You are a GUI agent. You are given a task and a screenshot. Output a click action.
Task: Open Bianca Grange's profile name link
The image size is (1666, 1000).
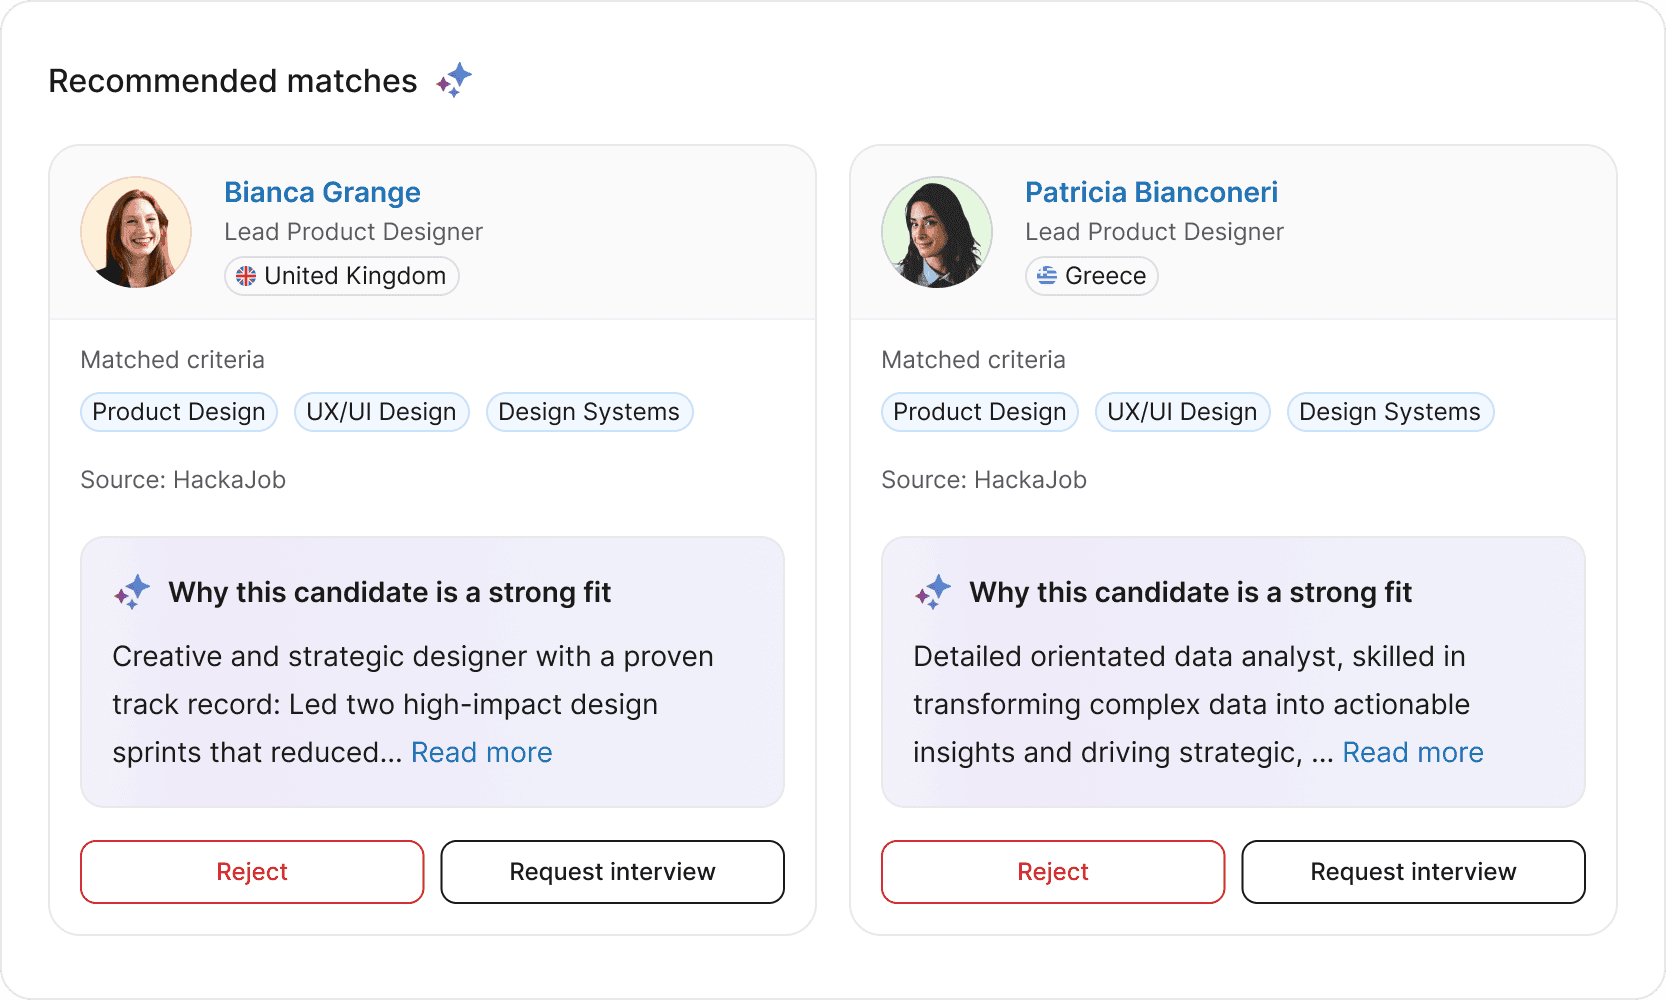(x=322, y=192)
